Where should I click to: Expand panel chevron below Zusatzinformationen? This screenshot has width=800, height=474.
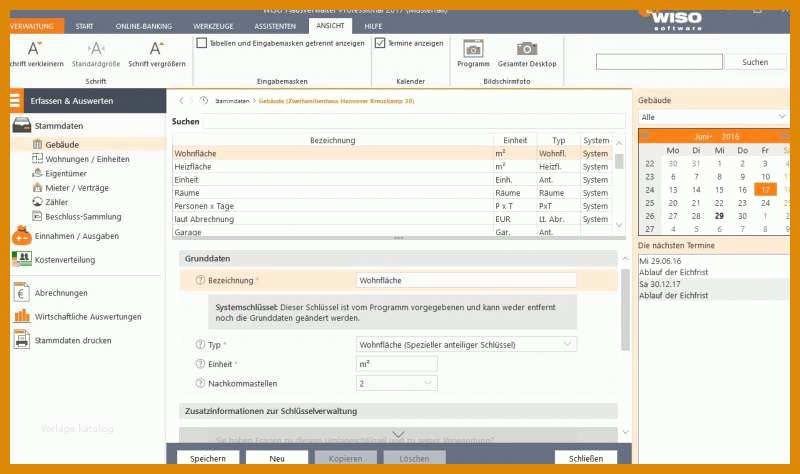pyautogui.click(x=398, y=435)
